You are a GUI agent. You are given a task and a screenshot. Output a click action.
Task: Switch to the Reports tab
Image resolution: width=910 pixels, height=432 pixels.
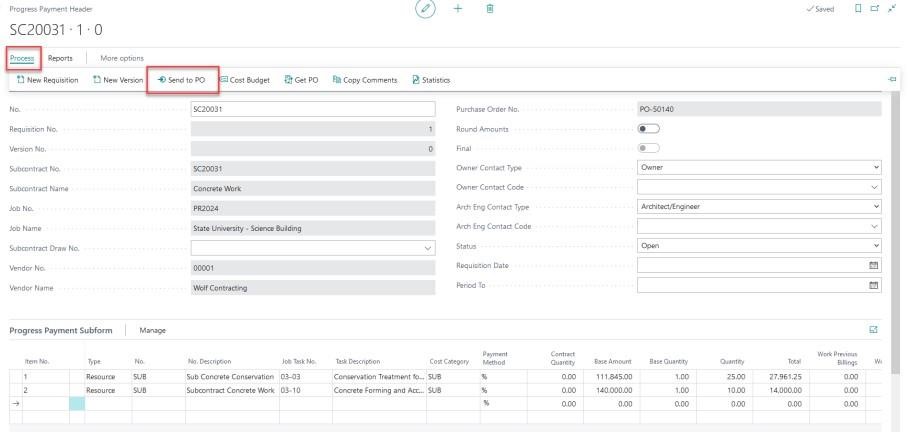[x=60, y=58]
